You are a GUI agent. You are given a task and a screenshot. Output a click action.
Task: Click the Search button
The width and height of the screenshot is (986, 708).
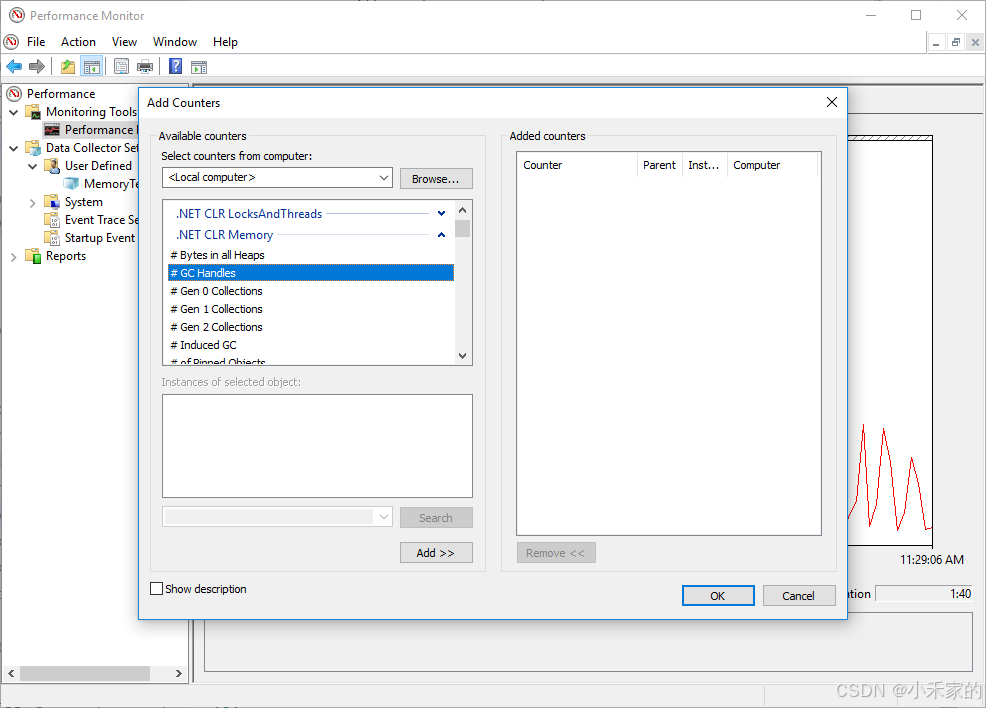(436, 517)
